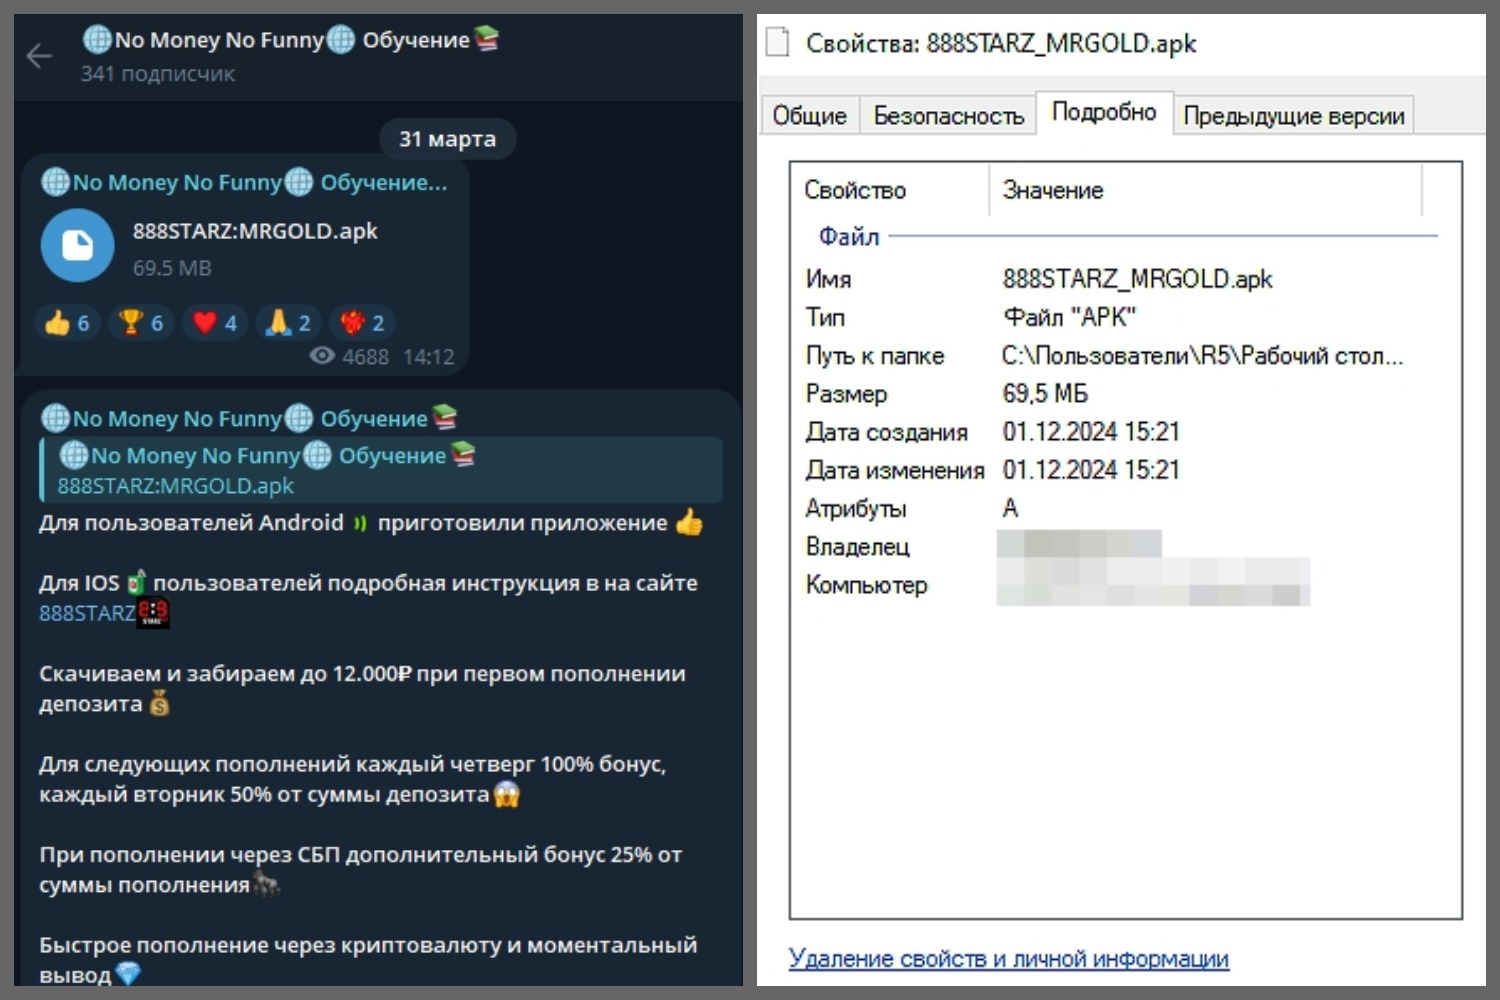React with the thumbs up emoji
The width and height of the screenshot is (1500, 1000).
pyautogui.click(x=68, y=323)
